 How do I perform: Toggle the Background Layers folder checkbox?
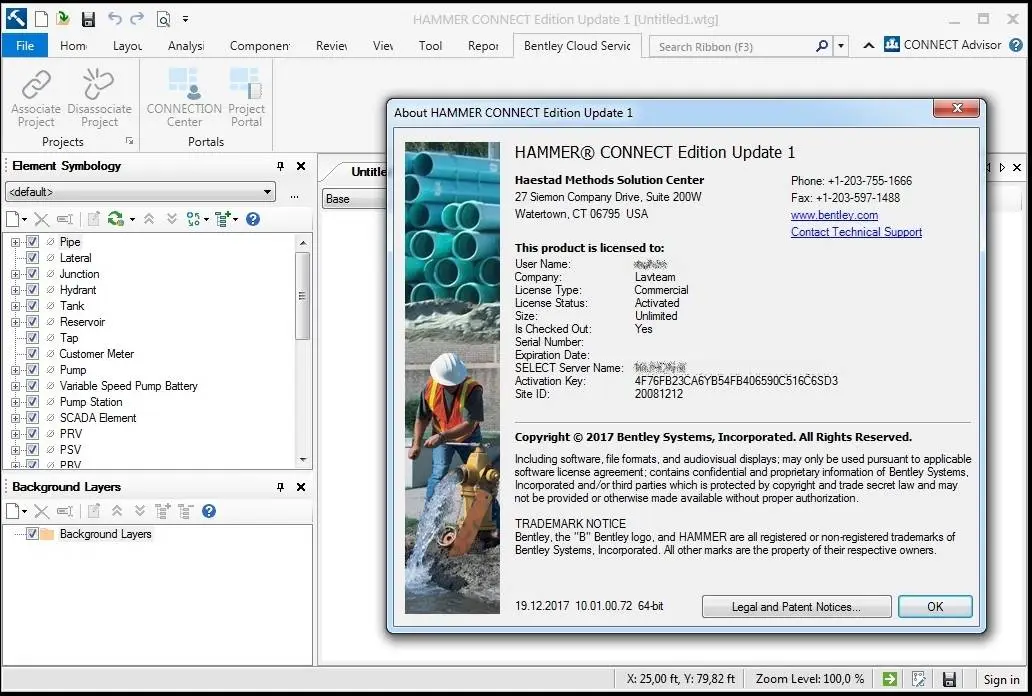32,534
